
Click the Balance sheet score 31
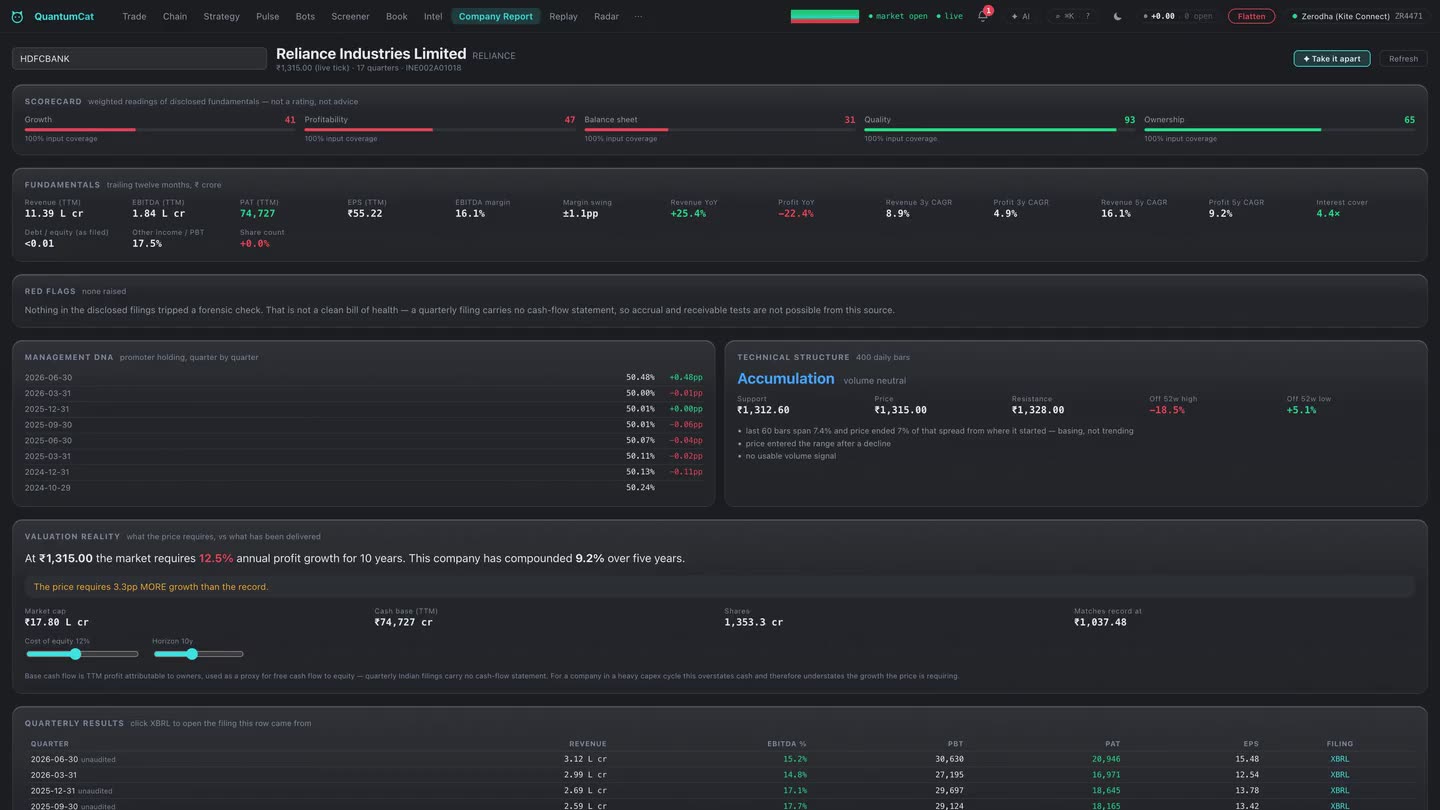tap(849, 120)
